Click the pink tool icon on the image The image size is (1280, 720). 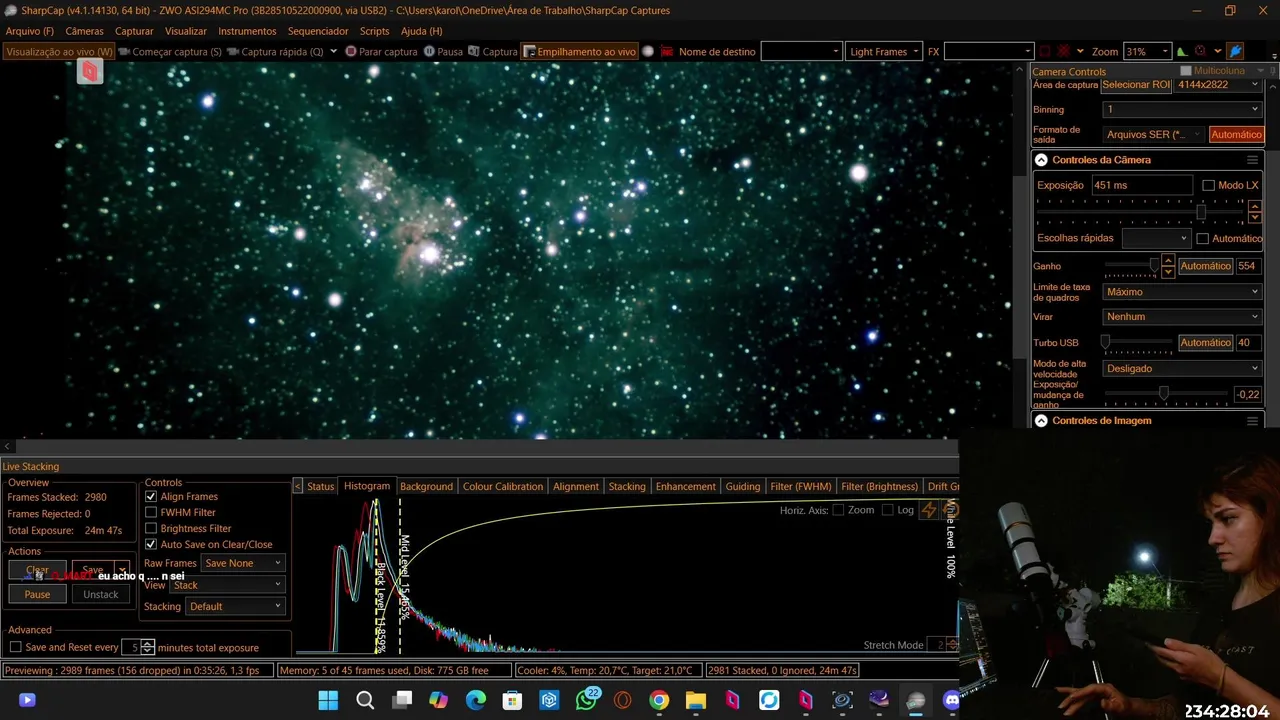pyautogui.click(x=90, y=70)
